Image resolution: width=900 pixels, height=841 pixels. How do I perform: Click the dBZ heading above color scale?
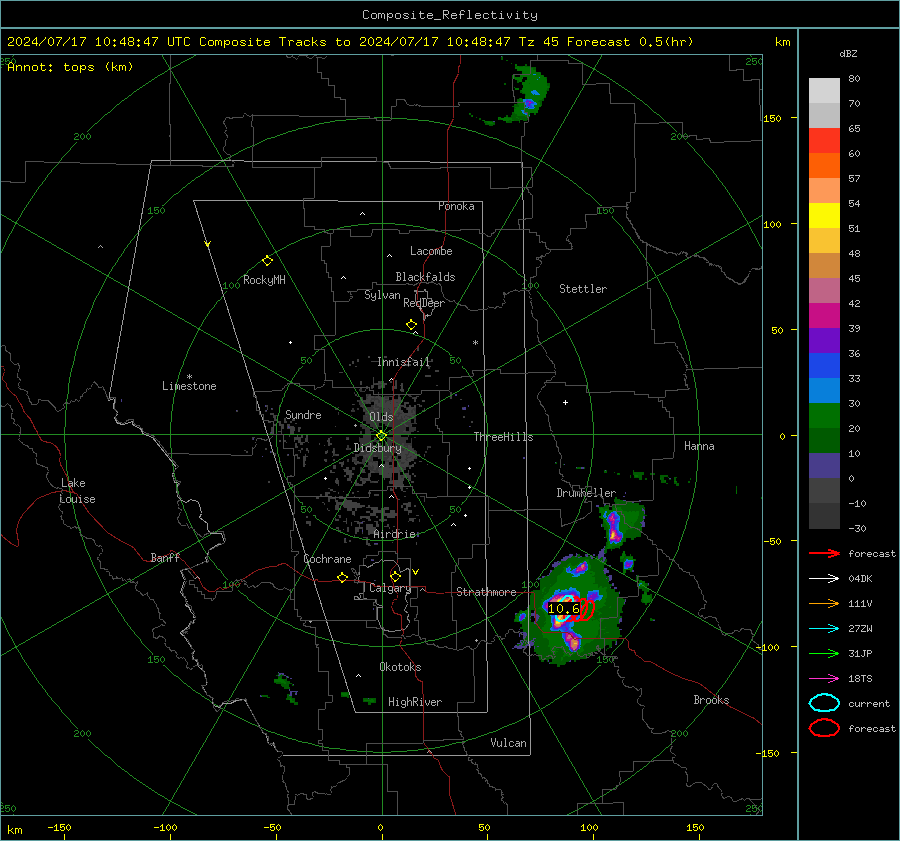pyautogui.click(x=848, y=53)
